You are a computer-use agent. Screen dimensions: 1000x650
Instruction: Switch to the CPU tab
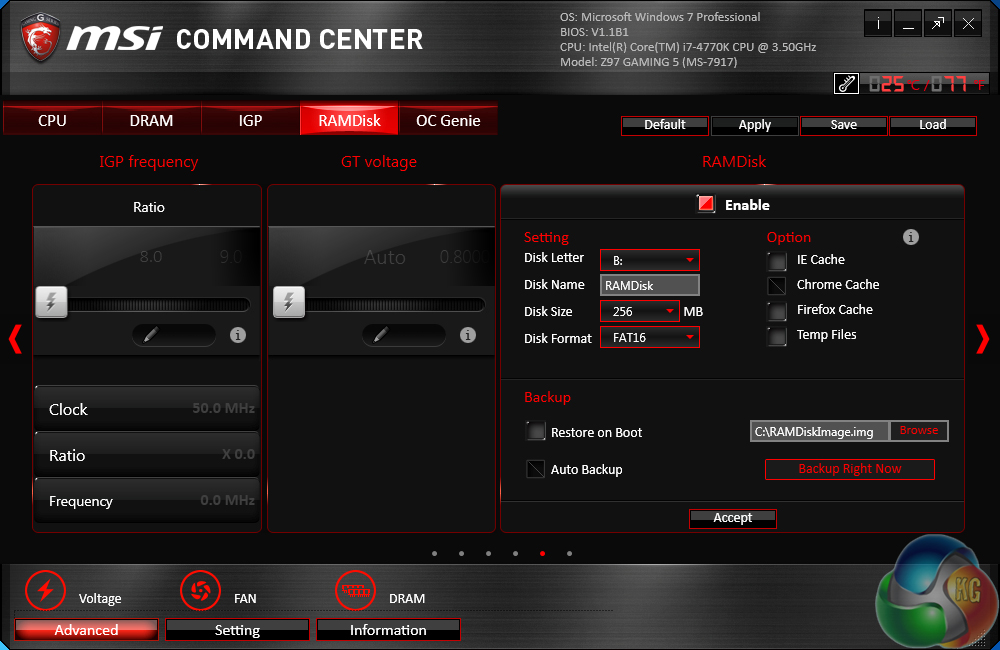point(52,120)
